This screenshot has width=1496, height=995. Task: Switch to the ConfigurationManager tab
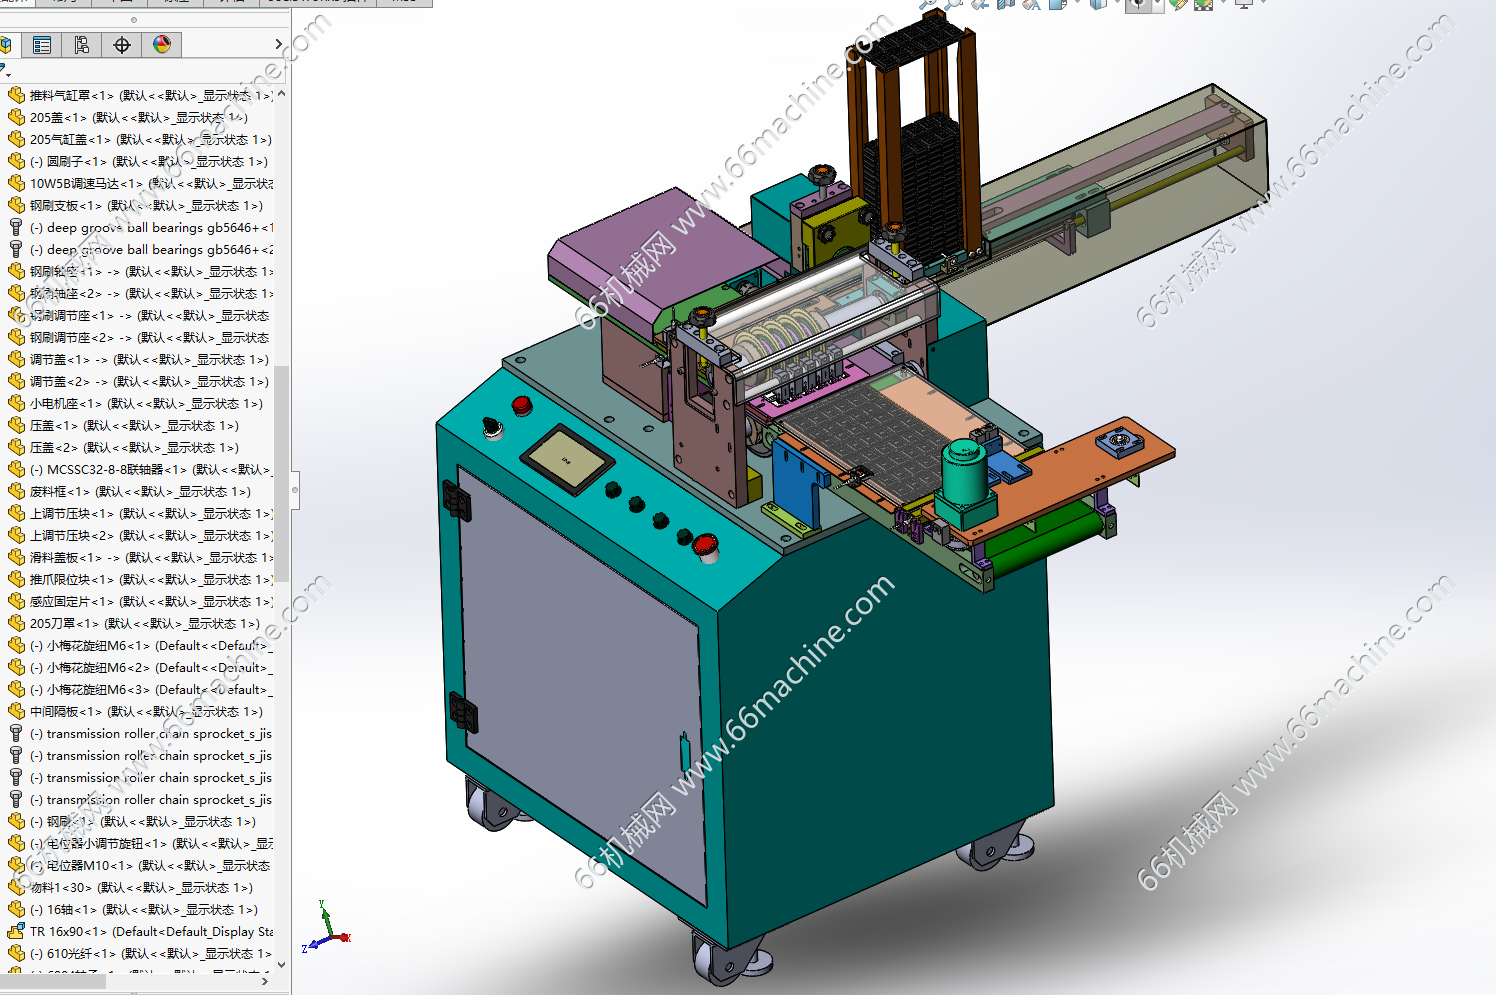click(x=81, y=45)
